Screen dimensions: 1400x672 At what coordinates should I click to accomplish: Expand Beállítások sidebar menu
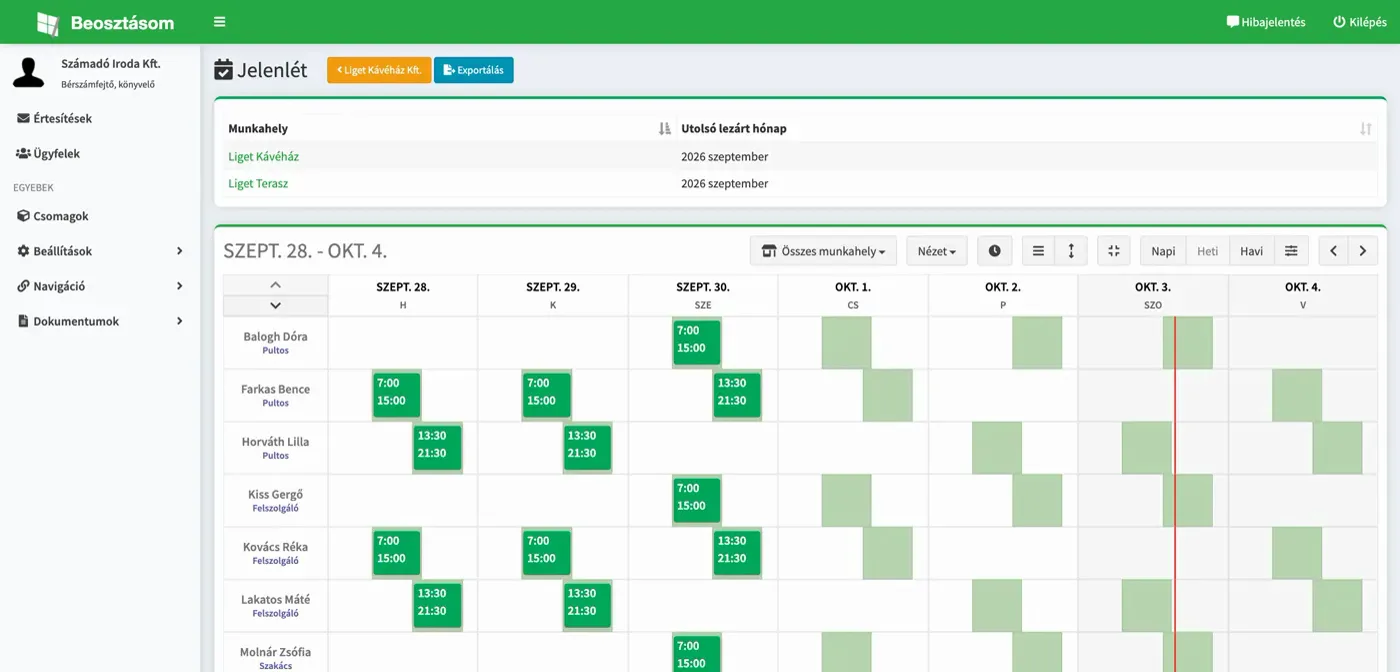pos(100,251)
